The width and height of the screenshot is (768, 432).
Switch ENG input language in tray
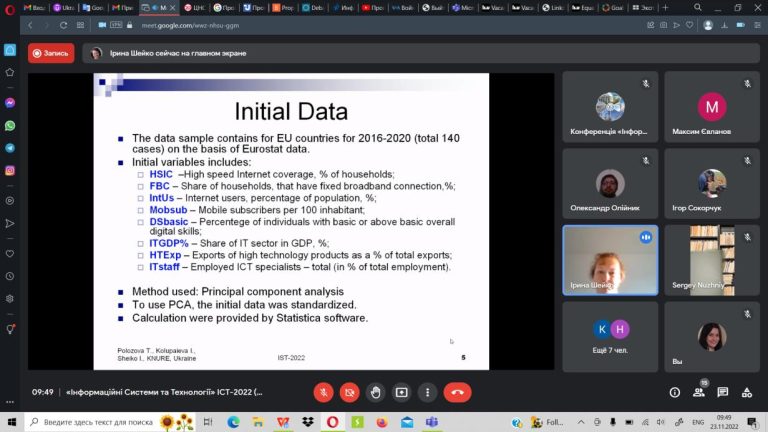tap(698, 422)
